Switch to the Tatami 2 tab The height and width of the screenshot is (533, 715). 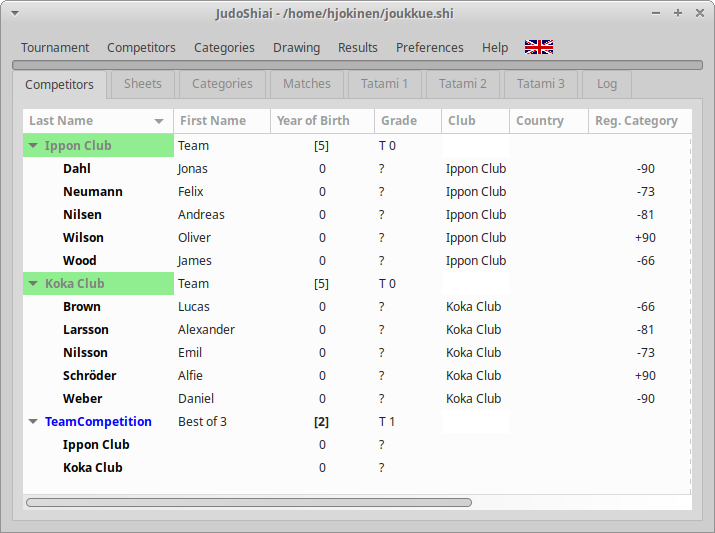[x=462, y=84]
